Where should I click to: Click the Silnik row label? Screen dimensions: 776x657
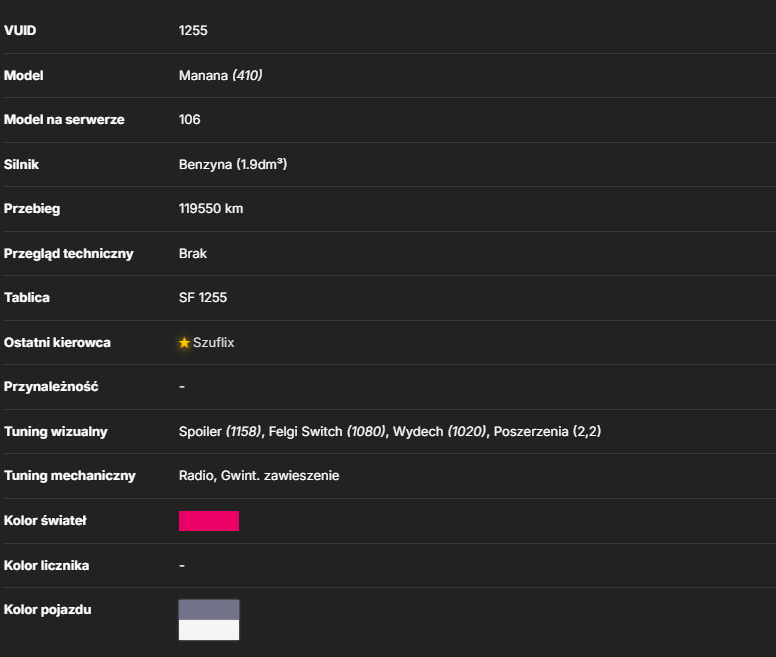(x=21, y=164)
